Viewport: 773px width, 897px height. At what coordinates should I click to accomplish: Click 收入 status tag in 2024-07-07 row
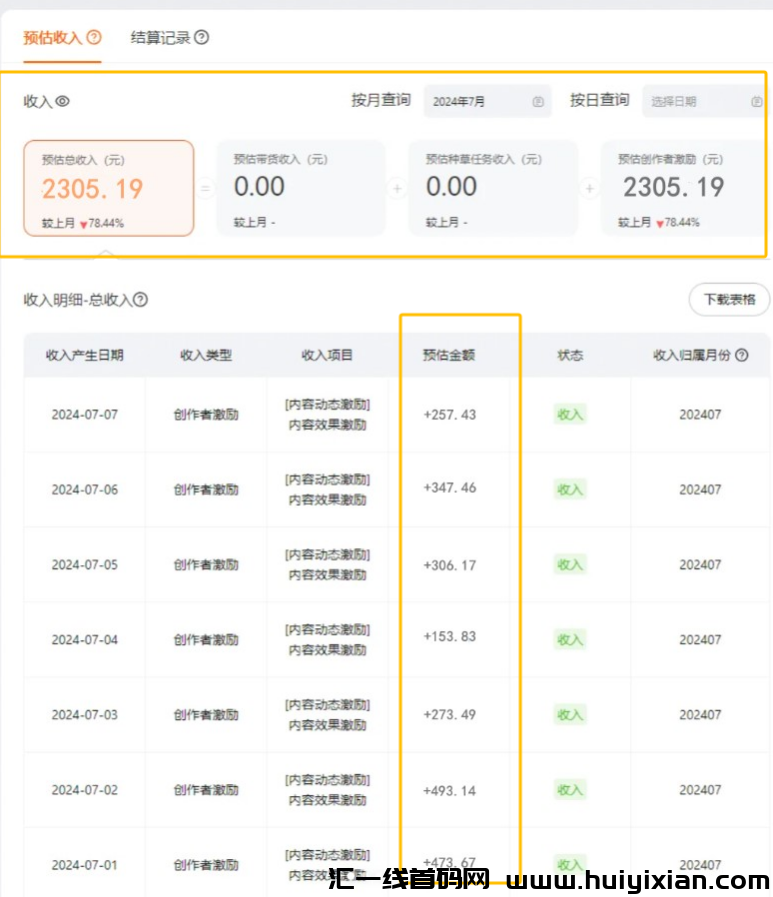click(x=570, y=414)
